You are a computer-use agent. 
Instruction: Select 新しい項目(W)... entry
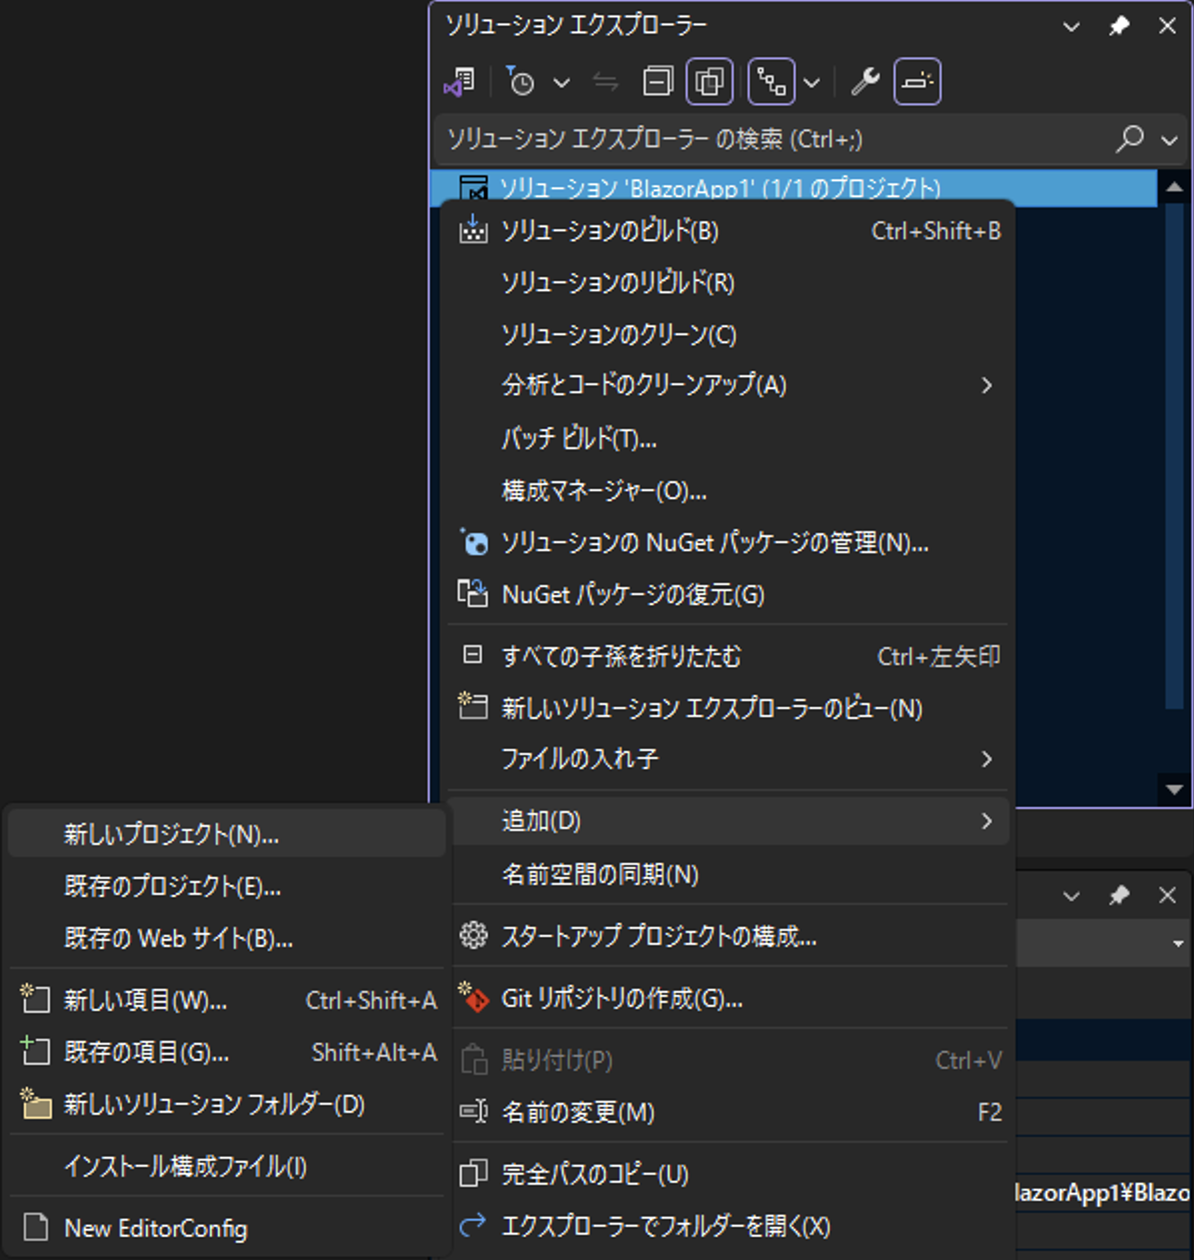(227, 1000)
